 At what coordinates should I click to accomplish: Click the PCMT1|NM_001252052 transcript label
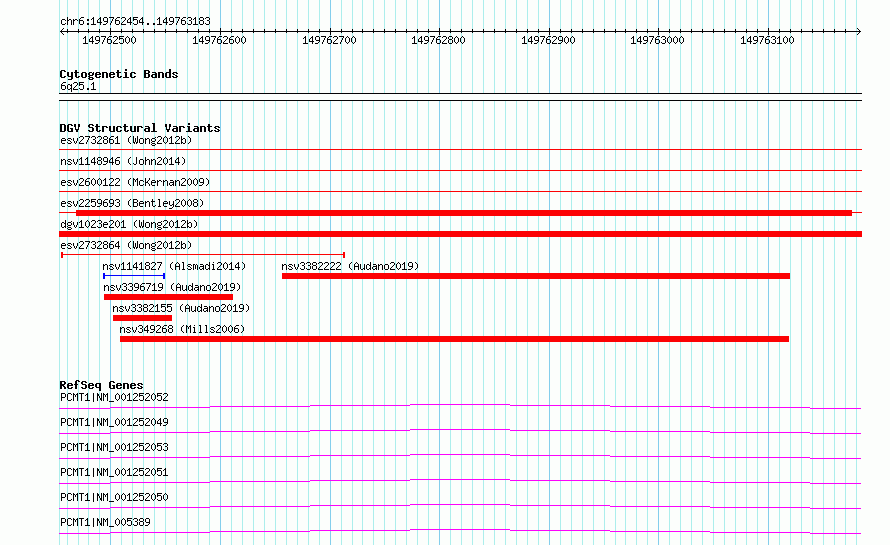(114, 397)
